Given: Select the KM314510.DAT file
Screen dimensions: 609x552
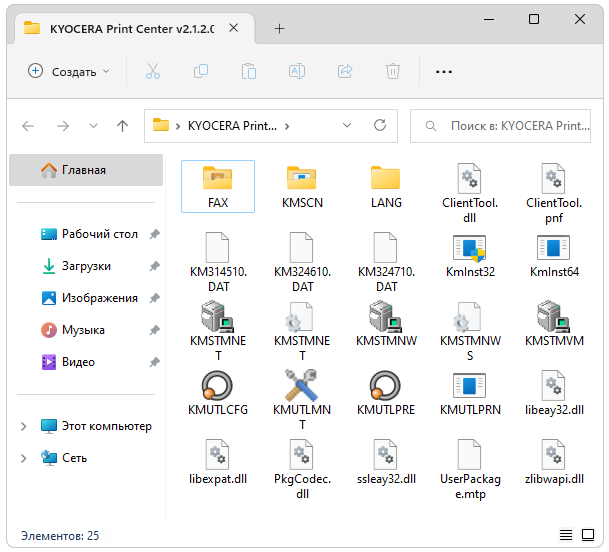Looking at the screenshot, I should (218, 262).
